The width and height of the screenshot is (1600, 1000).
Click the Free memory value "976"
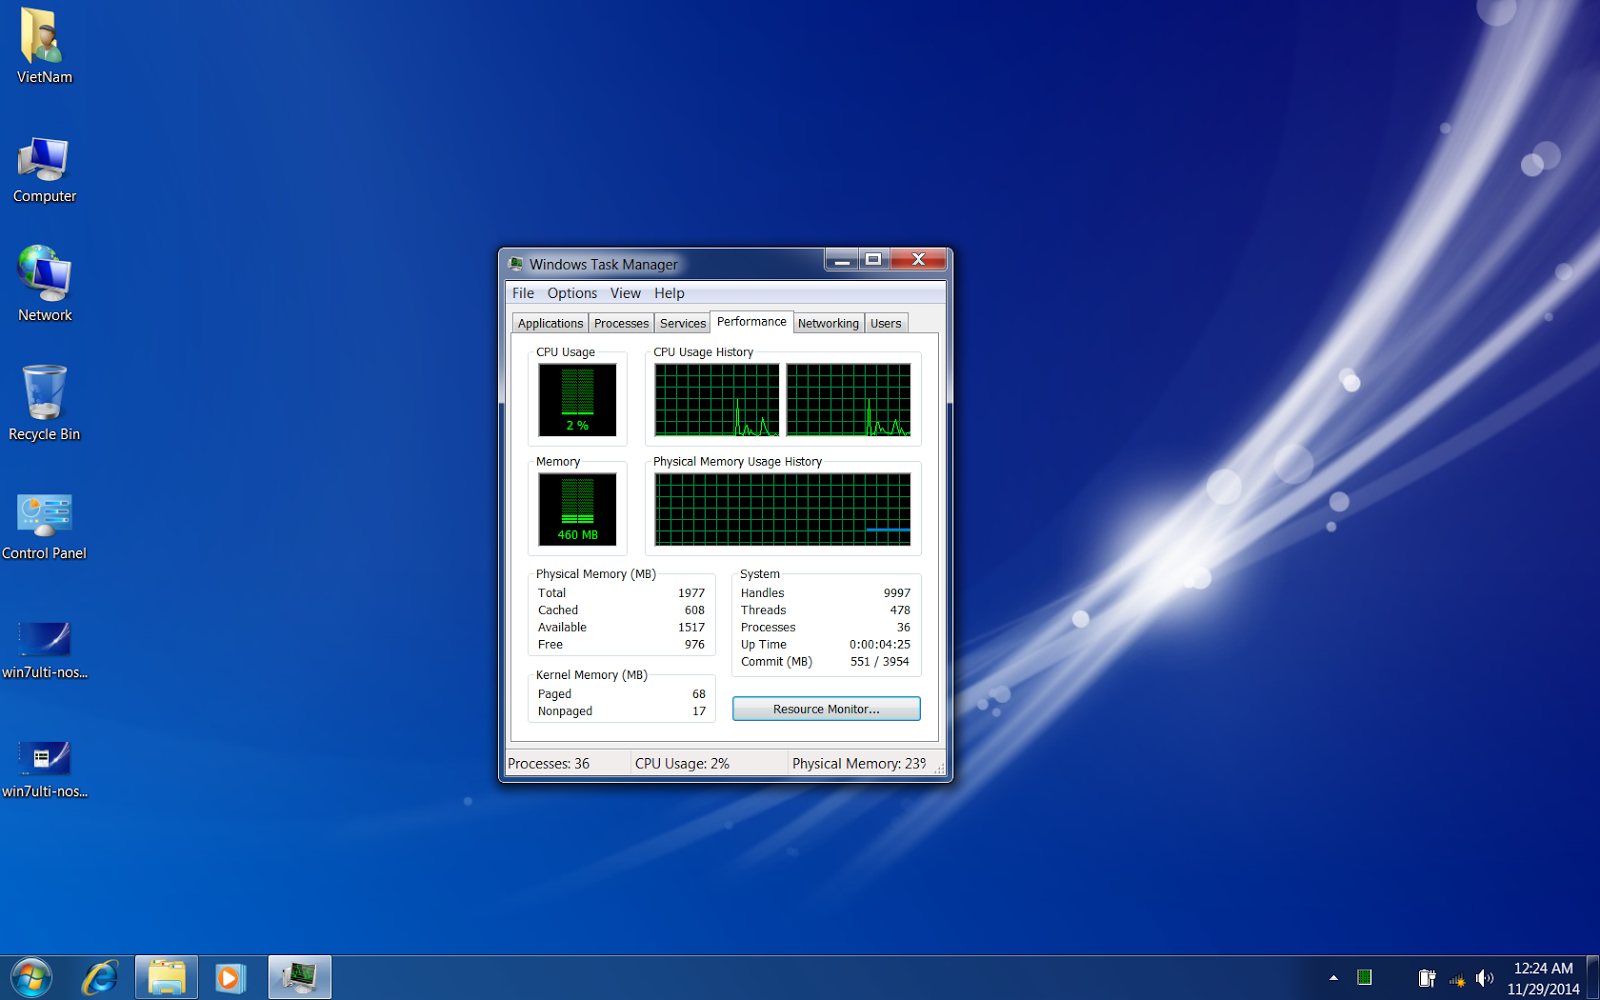694,644
